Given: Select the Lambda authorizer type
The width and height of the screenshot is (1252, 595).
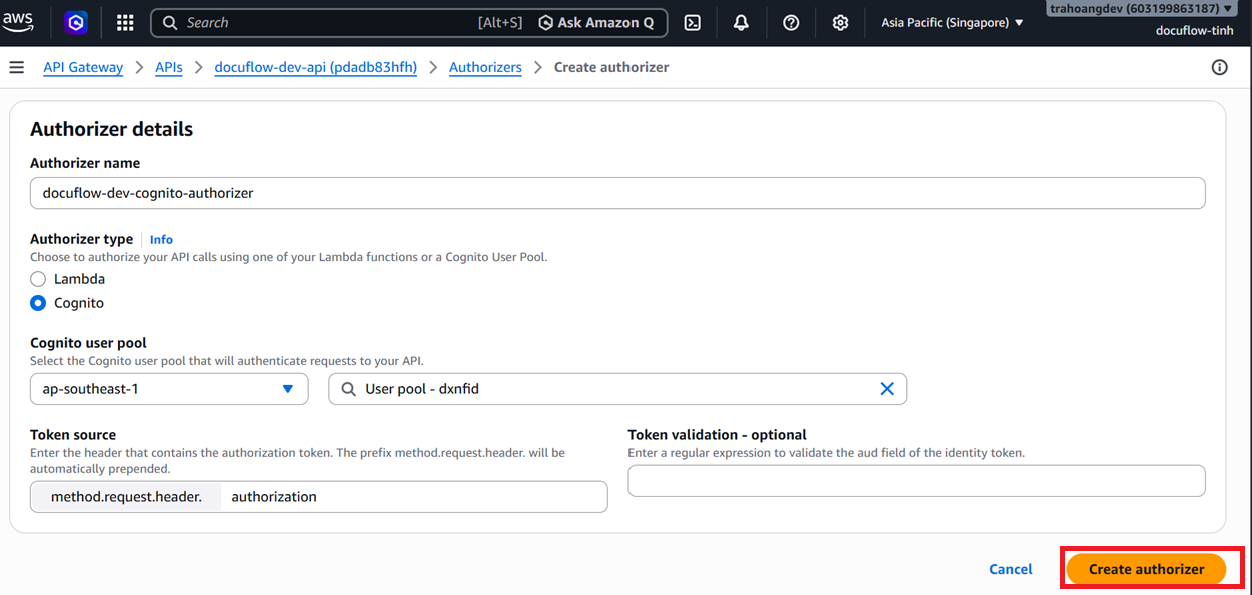Looking at the screenshot, I should [x=38, y=279].
